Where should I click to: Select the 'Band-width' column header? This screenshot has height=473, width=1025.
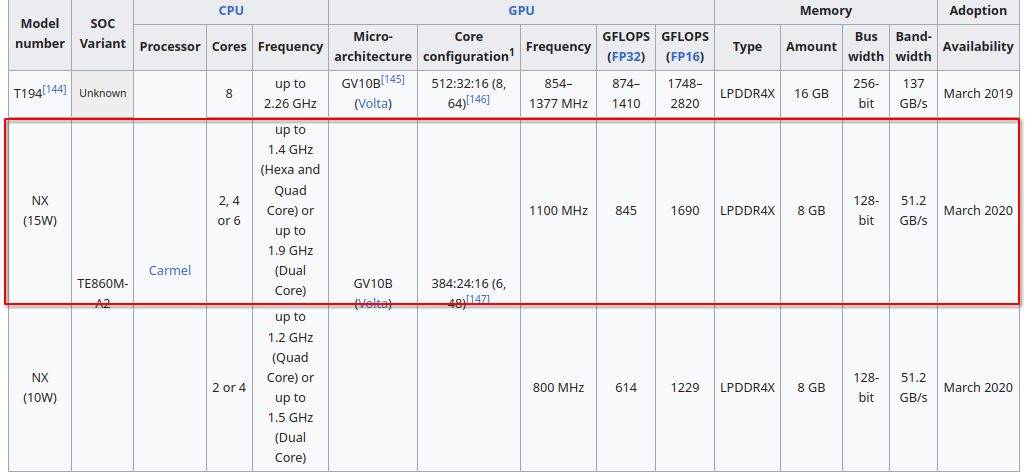[x=913, y=46]
